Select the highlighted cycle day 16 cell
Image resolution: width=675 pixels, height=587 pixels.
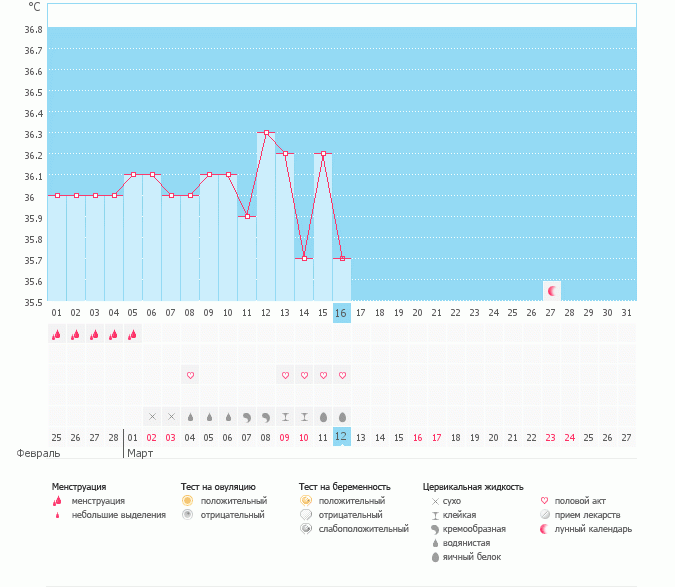(342, 312)
